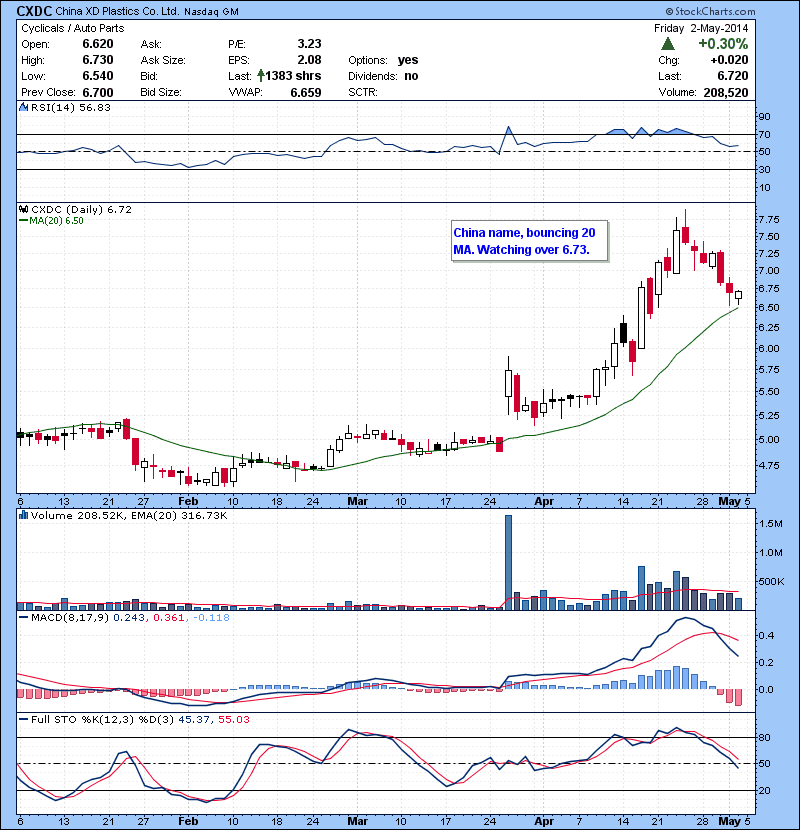Click the High value 6.730
This screenshot has width=800, height=830.
point(98,60)
